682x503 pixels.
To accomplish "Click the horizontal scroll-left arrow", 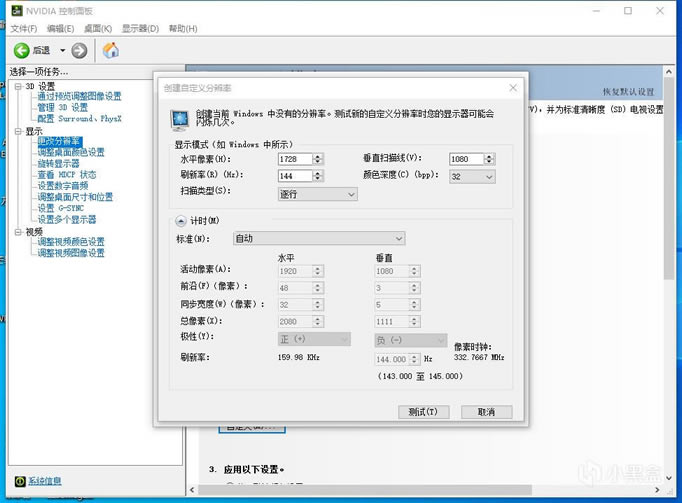I will (x=193, y=490).
